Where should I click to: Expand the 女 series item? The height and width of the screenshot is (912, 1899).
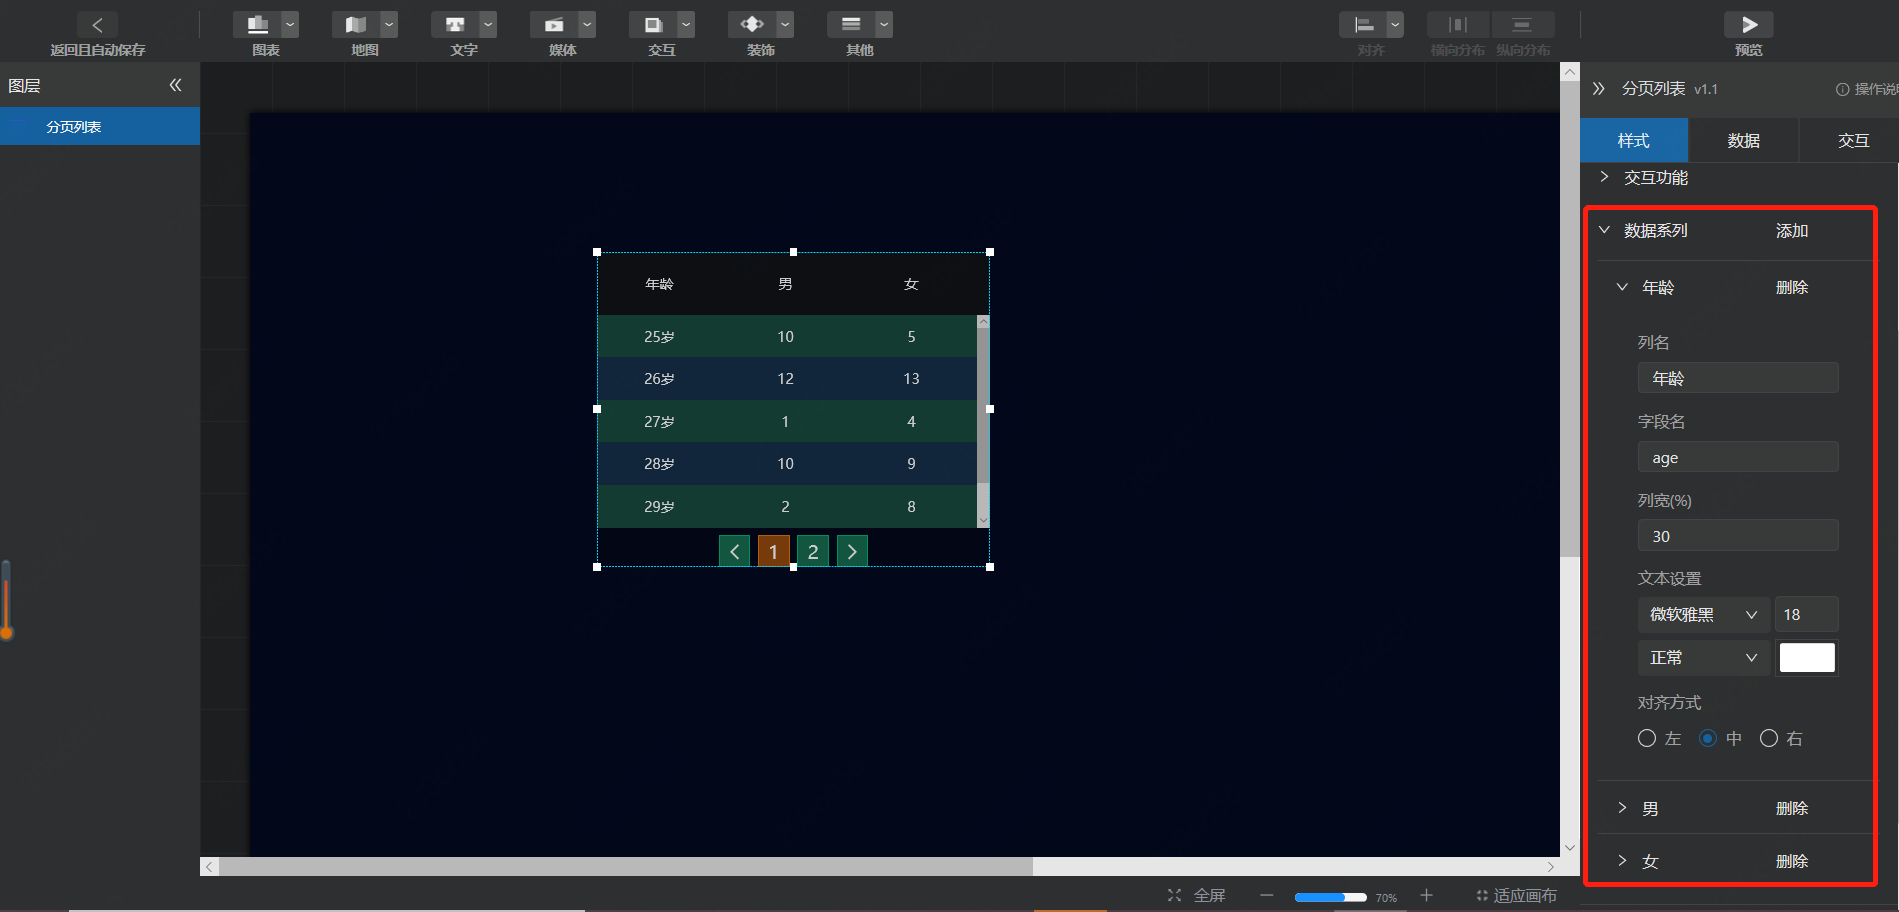(1622, 861)
